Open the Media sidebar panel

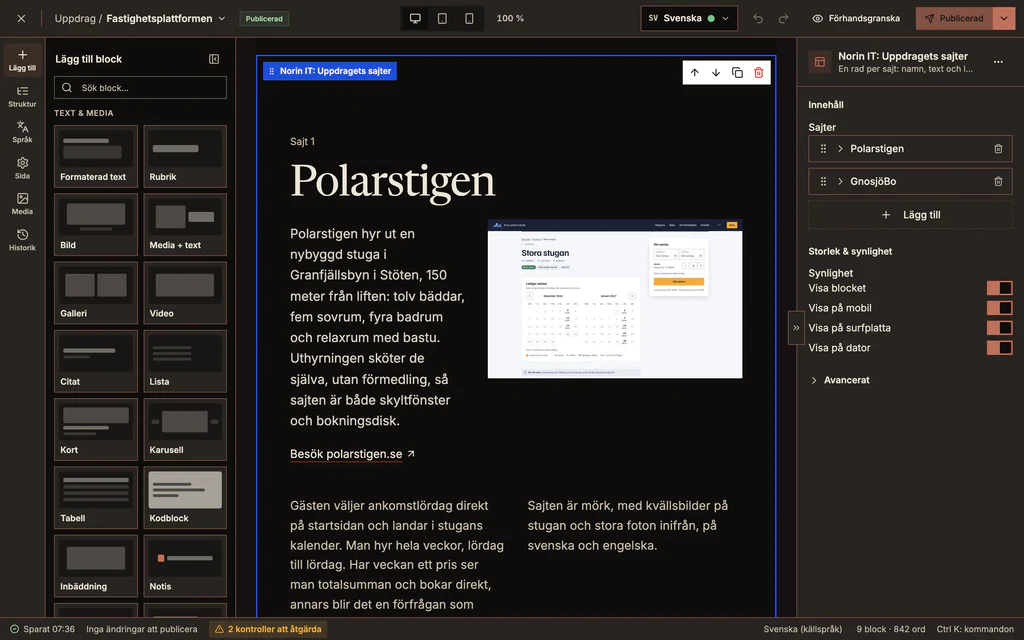click(22, 204)
